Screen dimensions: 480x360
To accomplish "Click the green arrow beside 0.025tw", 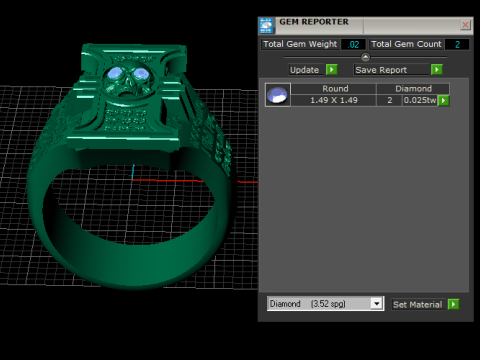I will coord(443,100).
